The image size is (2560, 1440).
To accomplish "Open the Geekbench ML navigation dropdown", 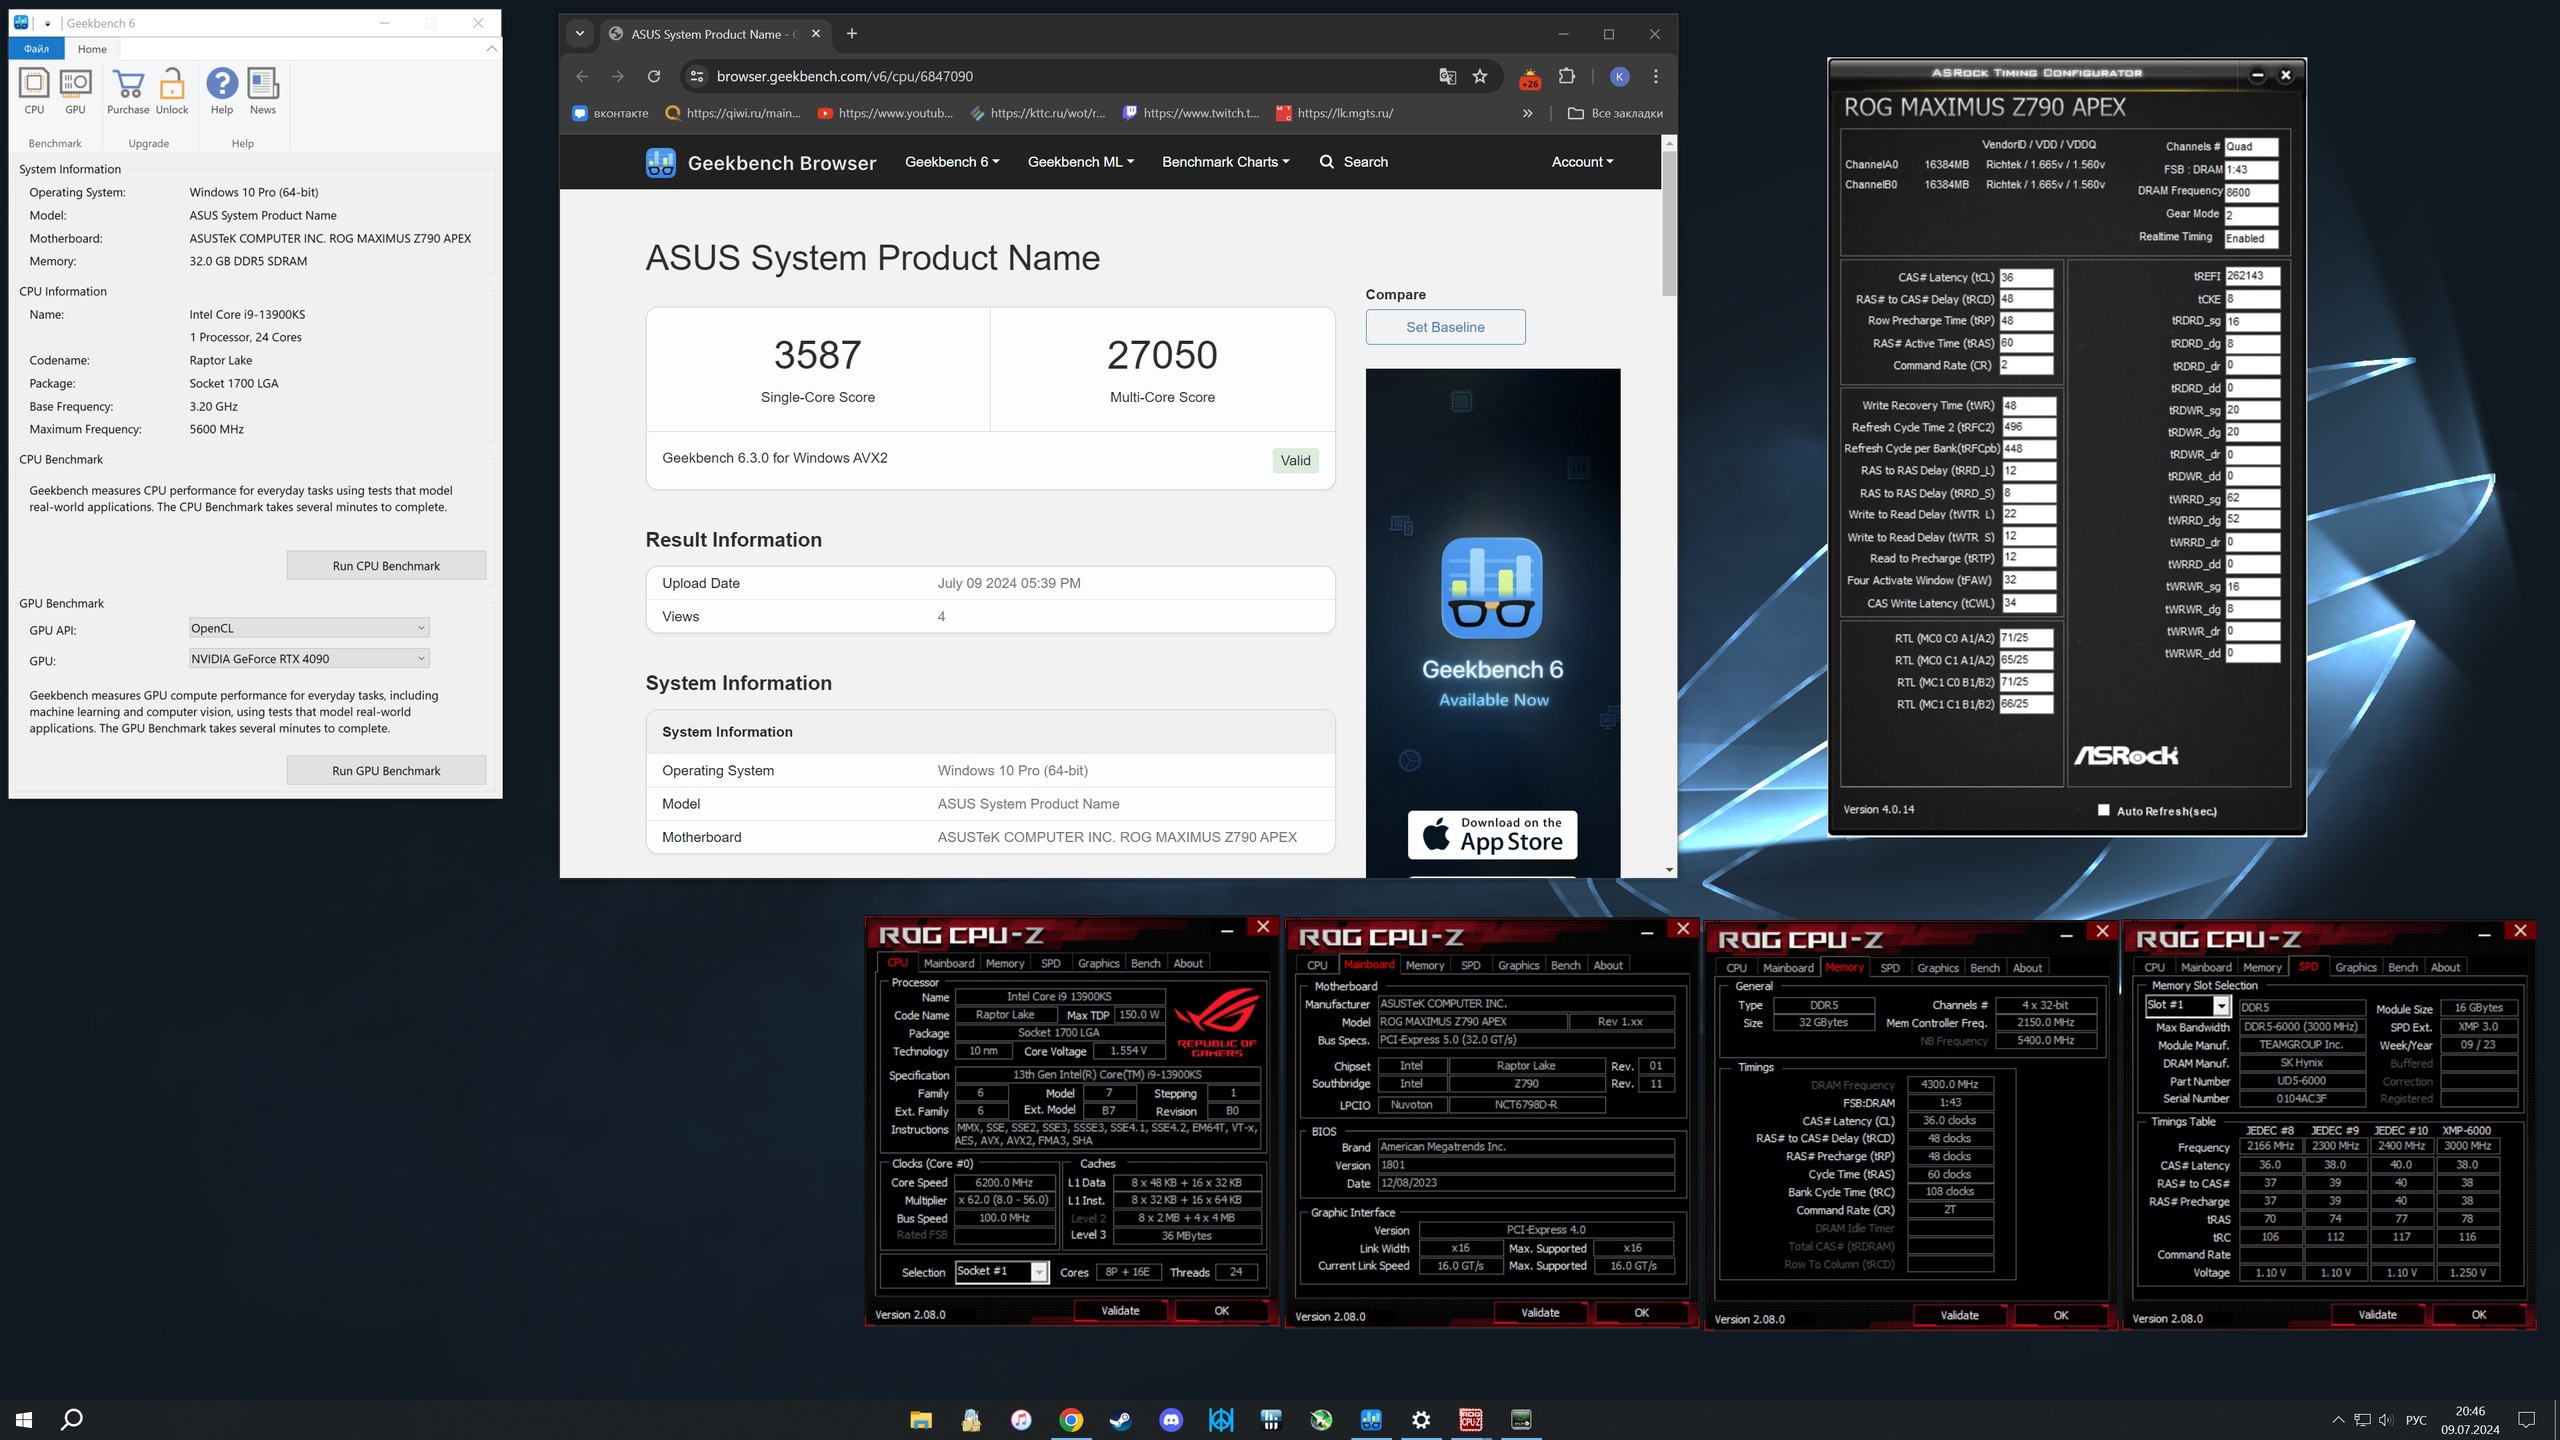I will 1080,162.
